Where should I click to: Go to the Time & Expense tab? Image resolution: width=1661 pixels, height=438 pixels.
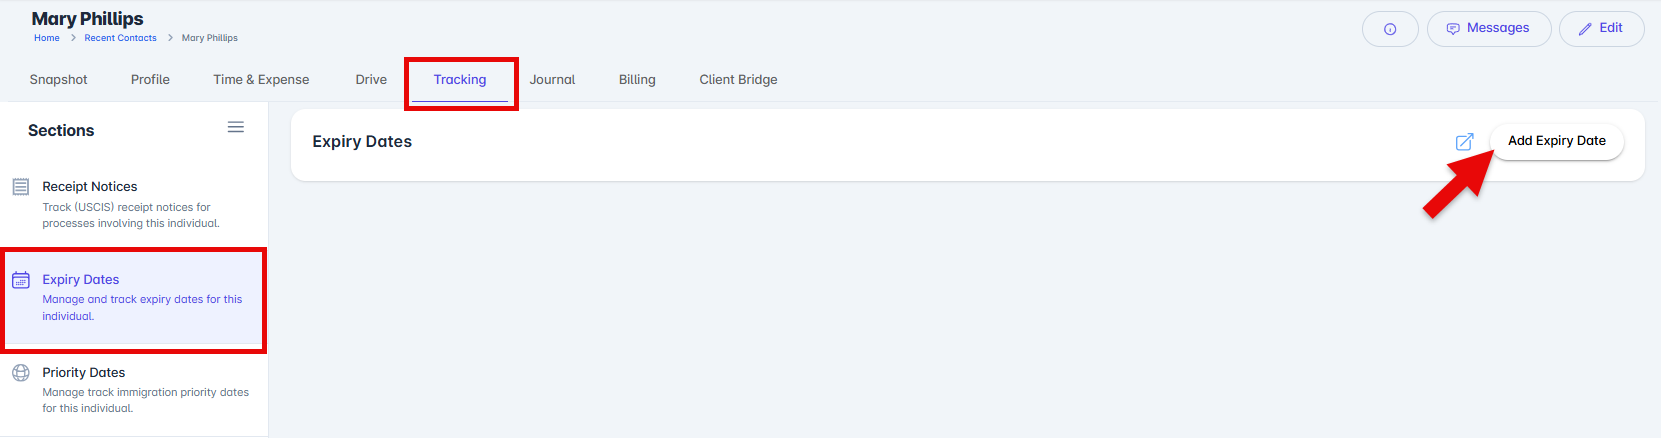pyautogui.click(x=261, y=80)
